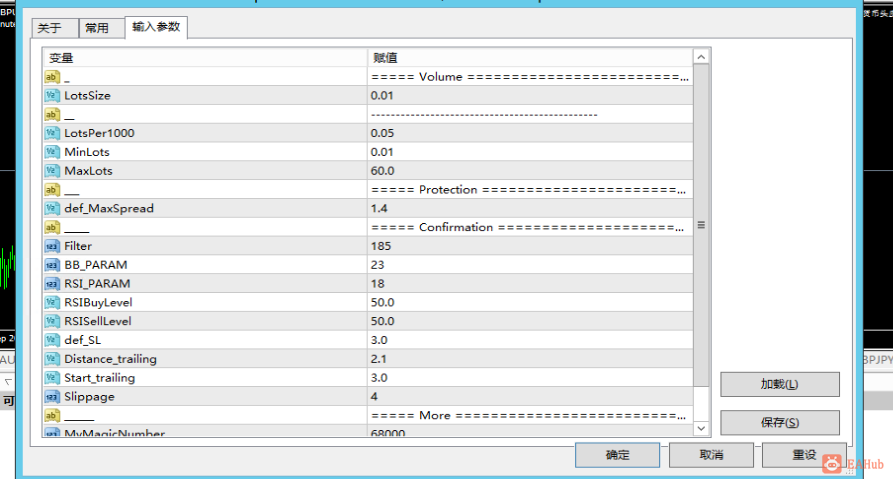The height and width of the screenshot is (479, 893).
Task: Click the scrollbar down arrow
Action: 701,428
